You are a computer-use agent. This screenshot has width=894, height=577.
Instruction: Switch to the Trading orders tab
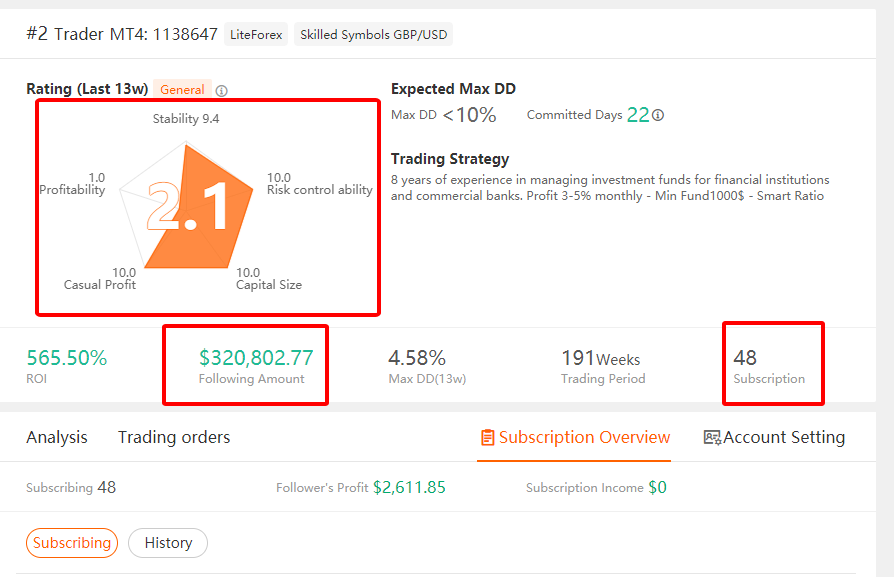tap(174, 437)
